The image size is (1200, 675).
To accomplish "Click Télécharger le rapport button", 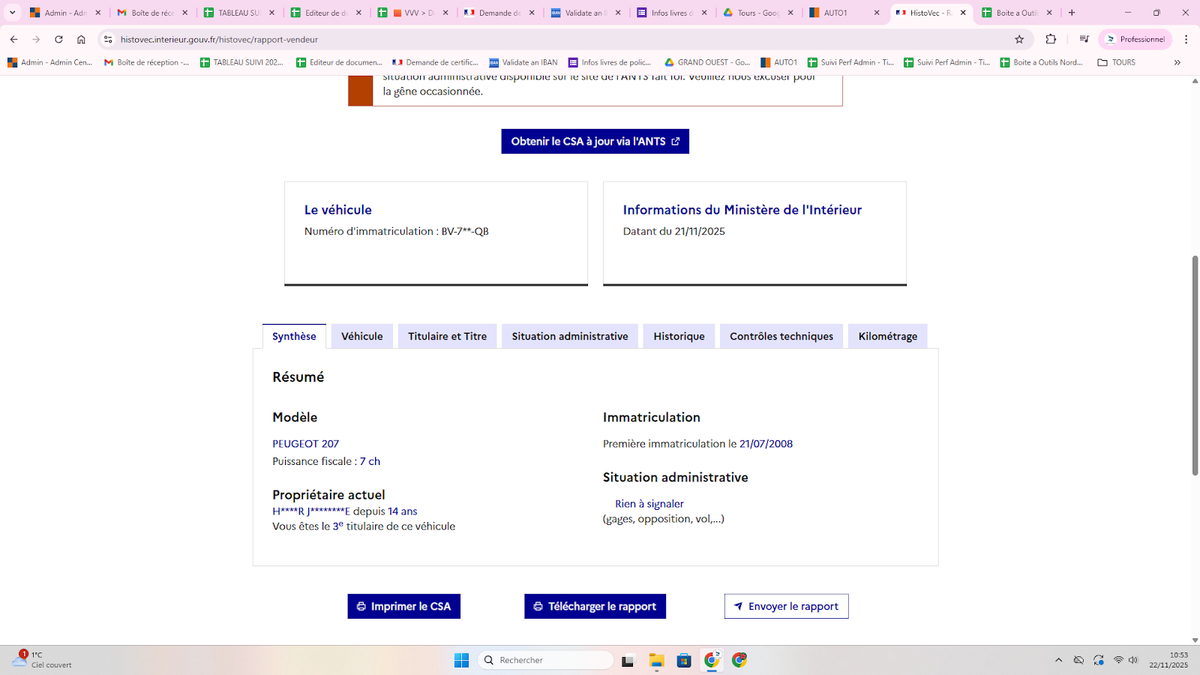I will [x=595, y=606].
